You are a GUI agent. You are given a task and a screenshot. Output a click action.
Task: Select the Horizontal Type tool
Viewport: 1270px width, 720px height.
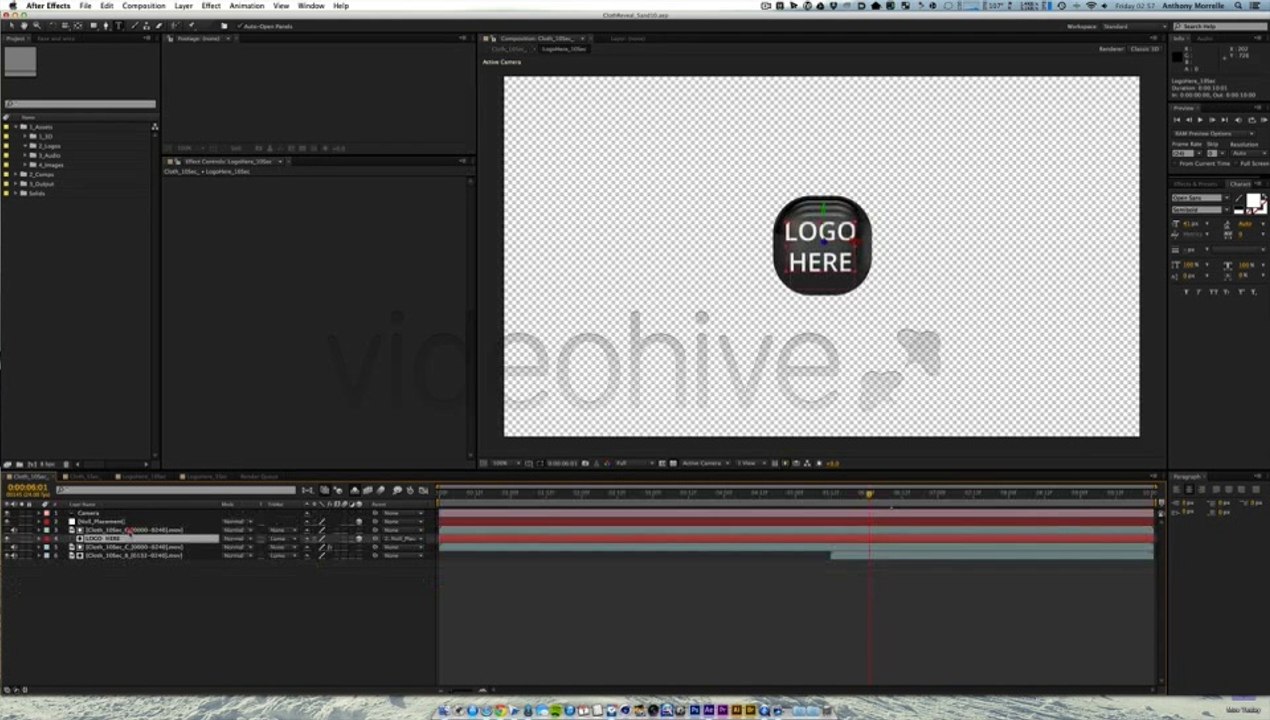click(x=118, y=26)
